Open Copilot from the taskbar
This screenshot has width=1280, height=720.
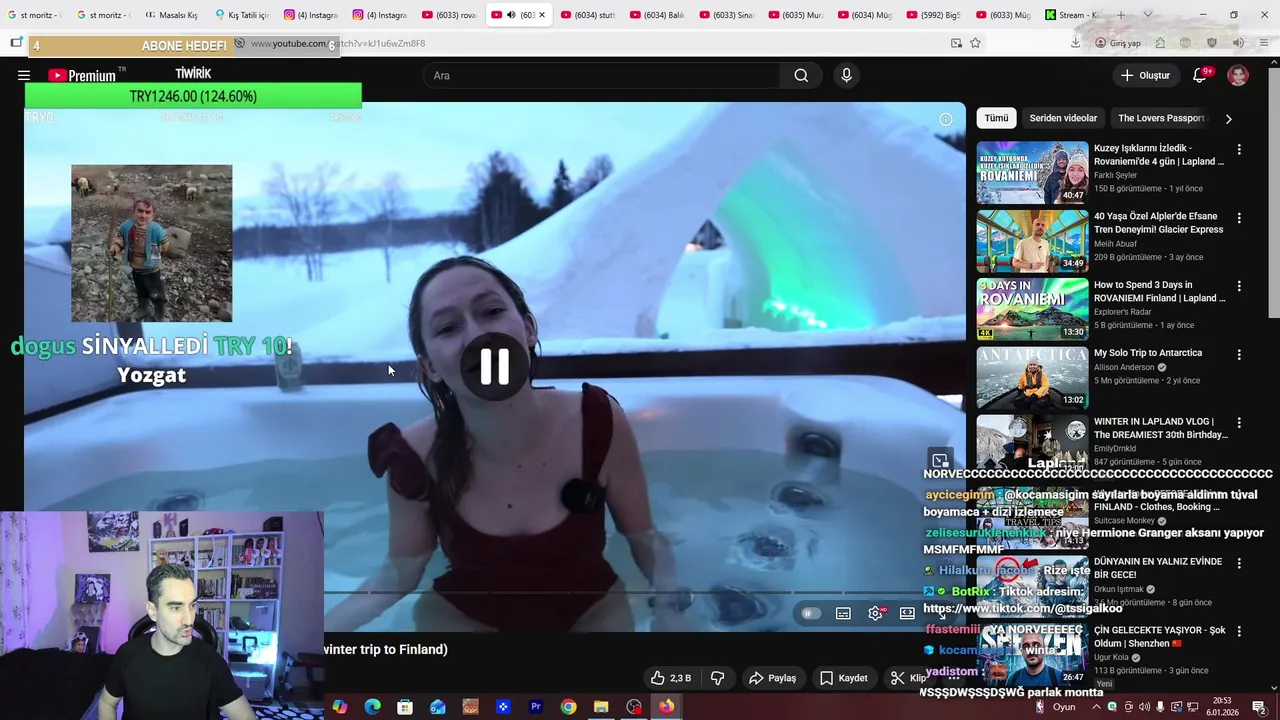pos(340,707)
